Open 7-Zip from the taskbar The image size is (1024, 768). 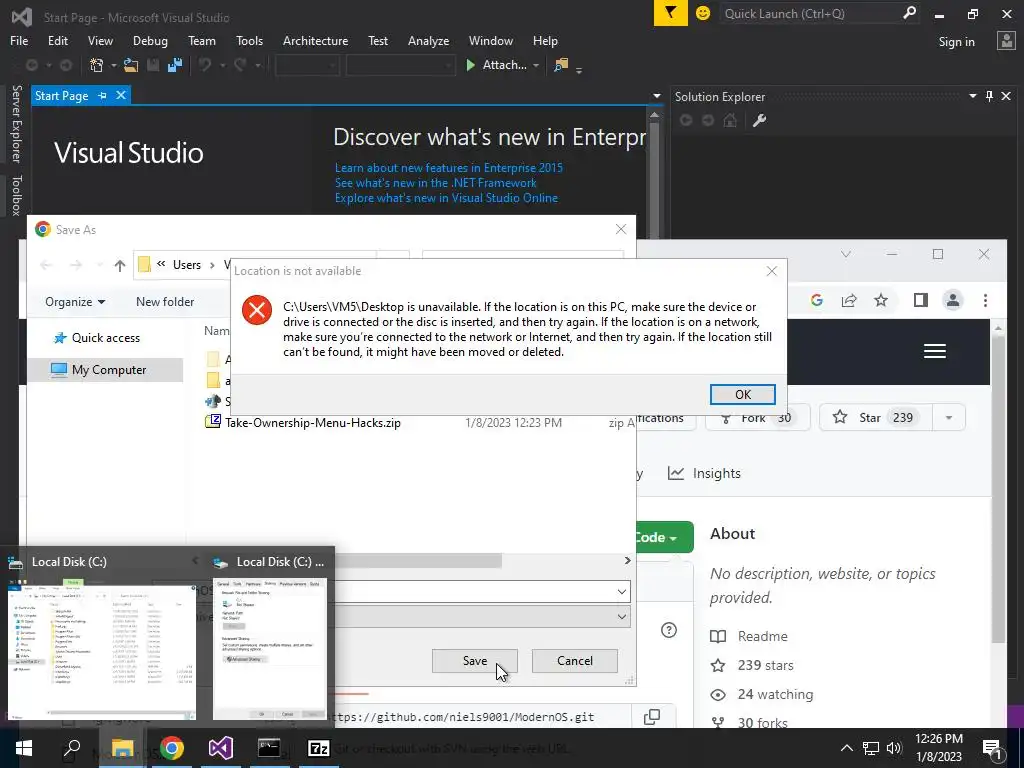point(318,748)
